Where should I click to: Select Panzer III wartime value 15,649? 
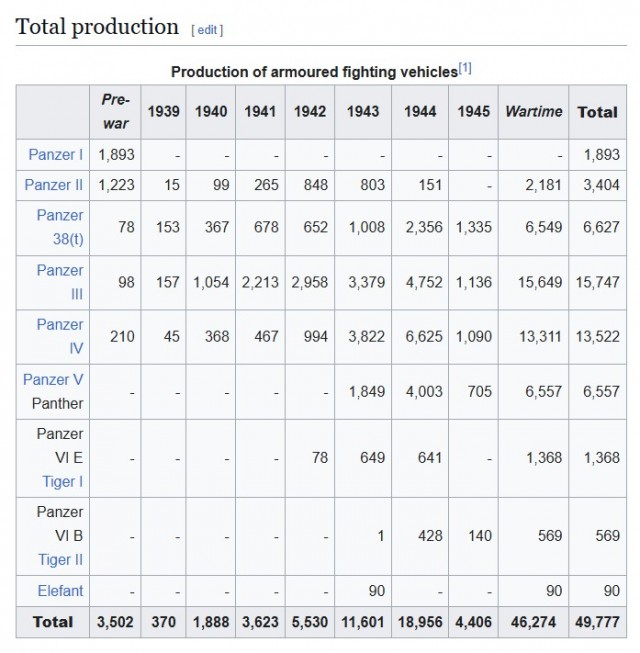click(540, 282)
